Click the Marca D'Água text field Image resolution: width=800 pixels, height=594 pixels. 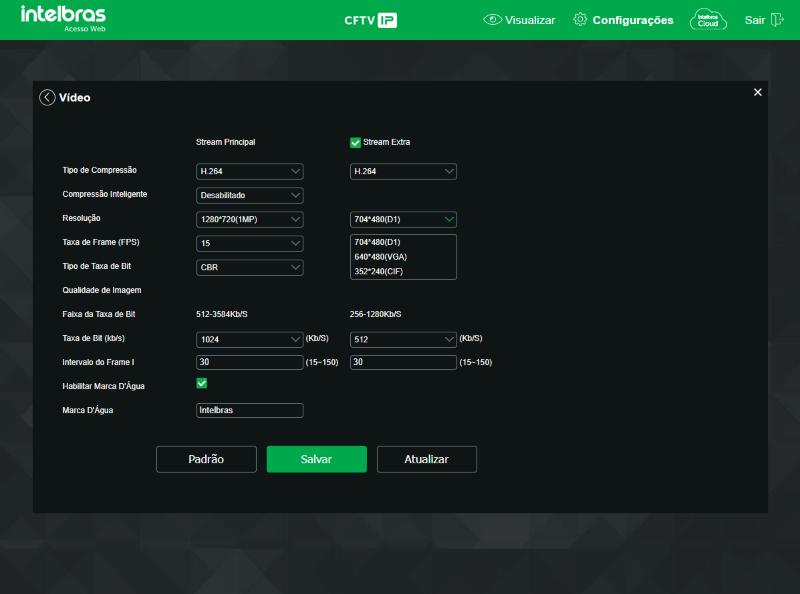249,410
